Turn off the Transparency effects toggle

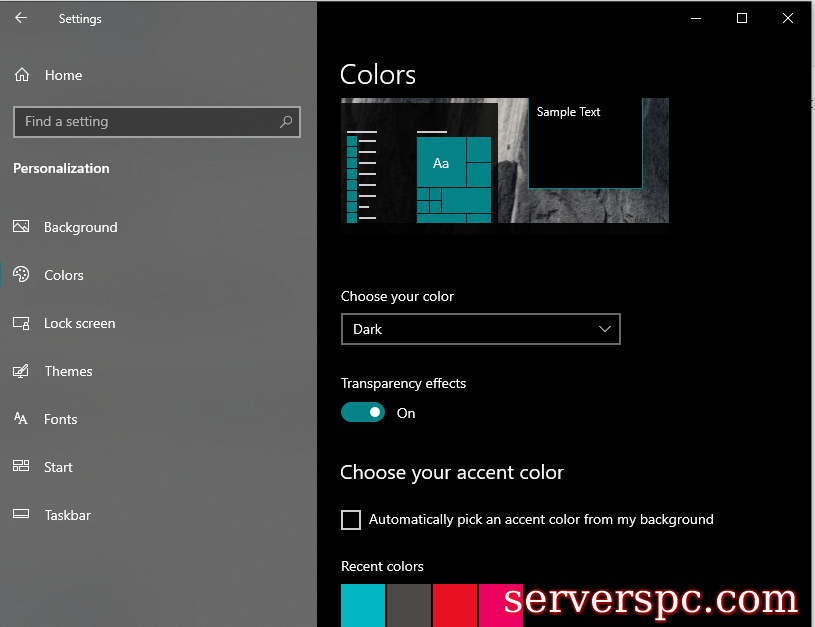click(363, 412)
